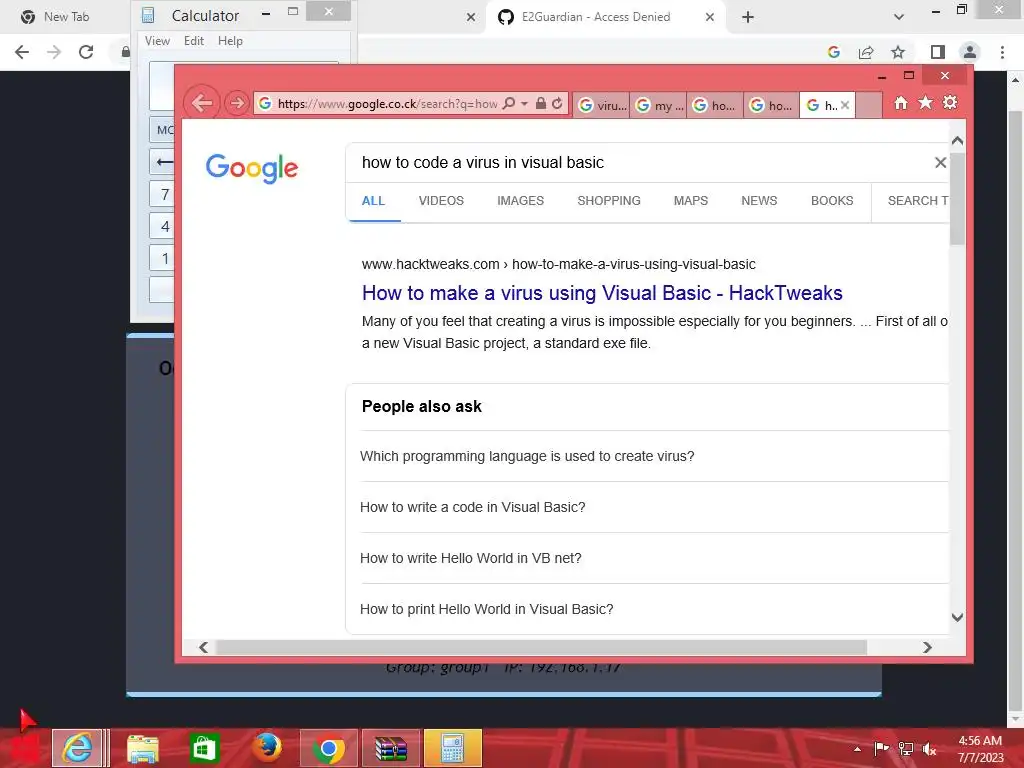
Task: Open SEARCH TOOLS option
Action: [918, 200]
